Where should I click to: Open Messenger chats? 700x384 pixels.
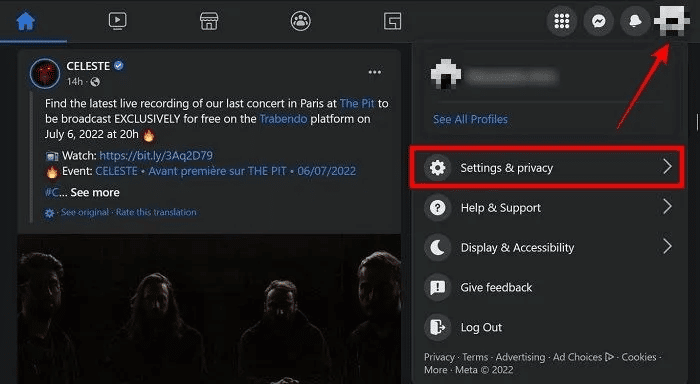[598, 21]
